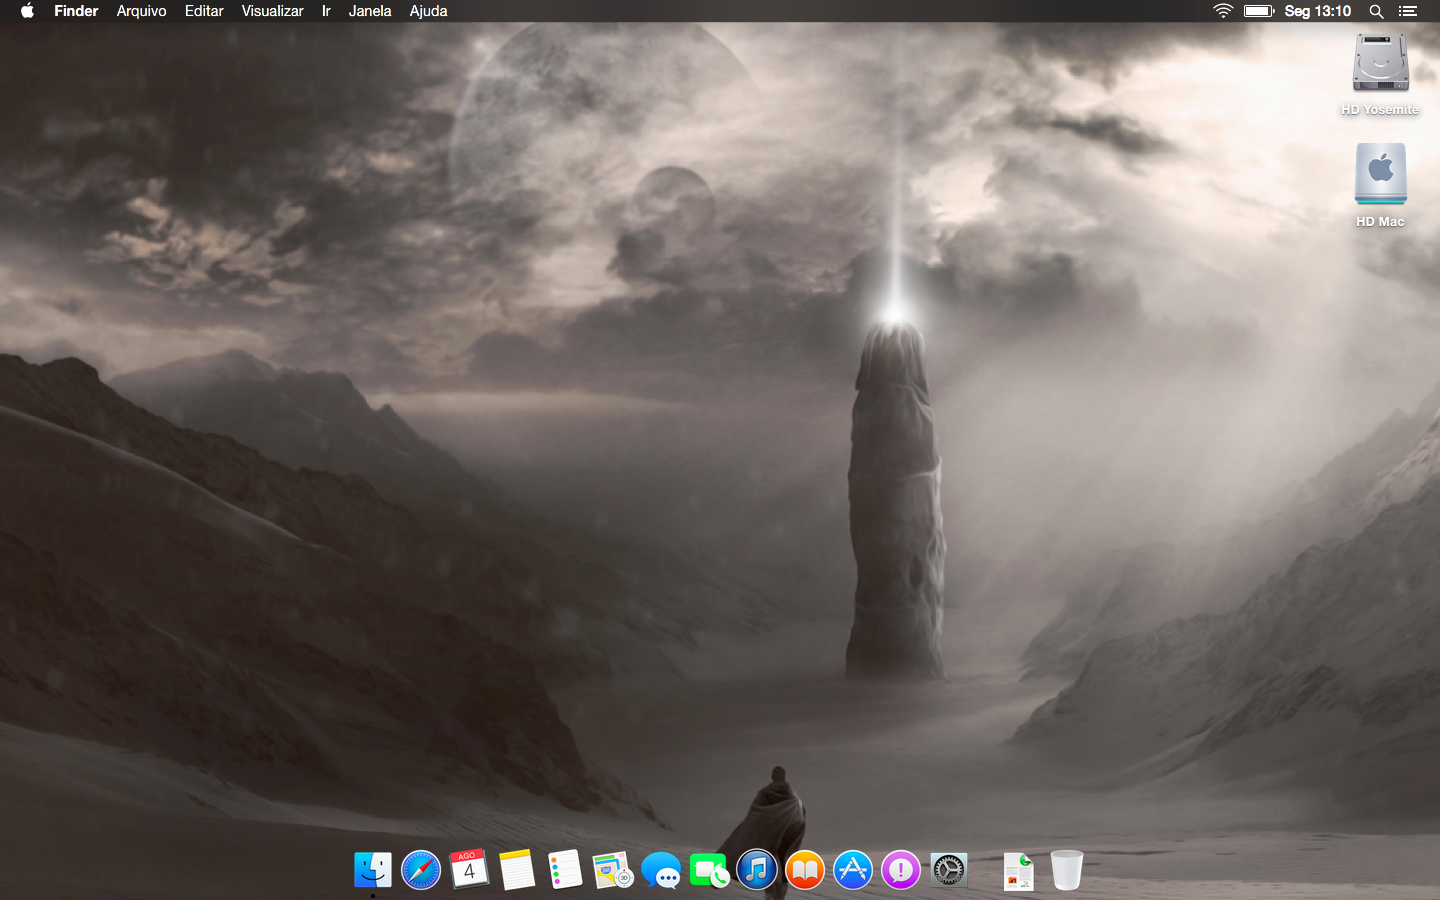Select the HD Yosemite drive icon
Image resolution: width=1440 pixels, height=900 pixels.
pyautogui.click(x=1380, y=63)
